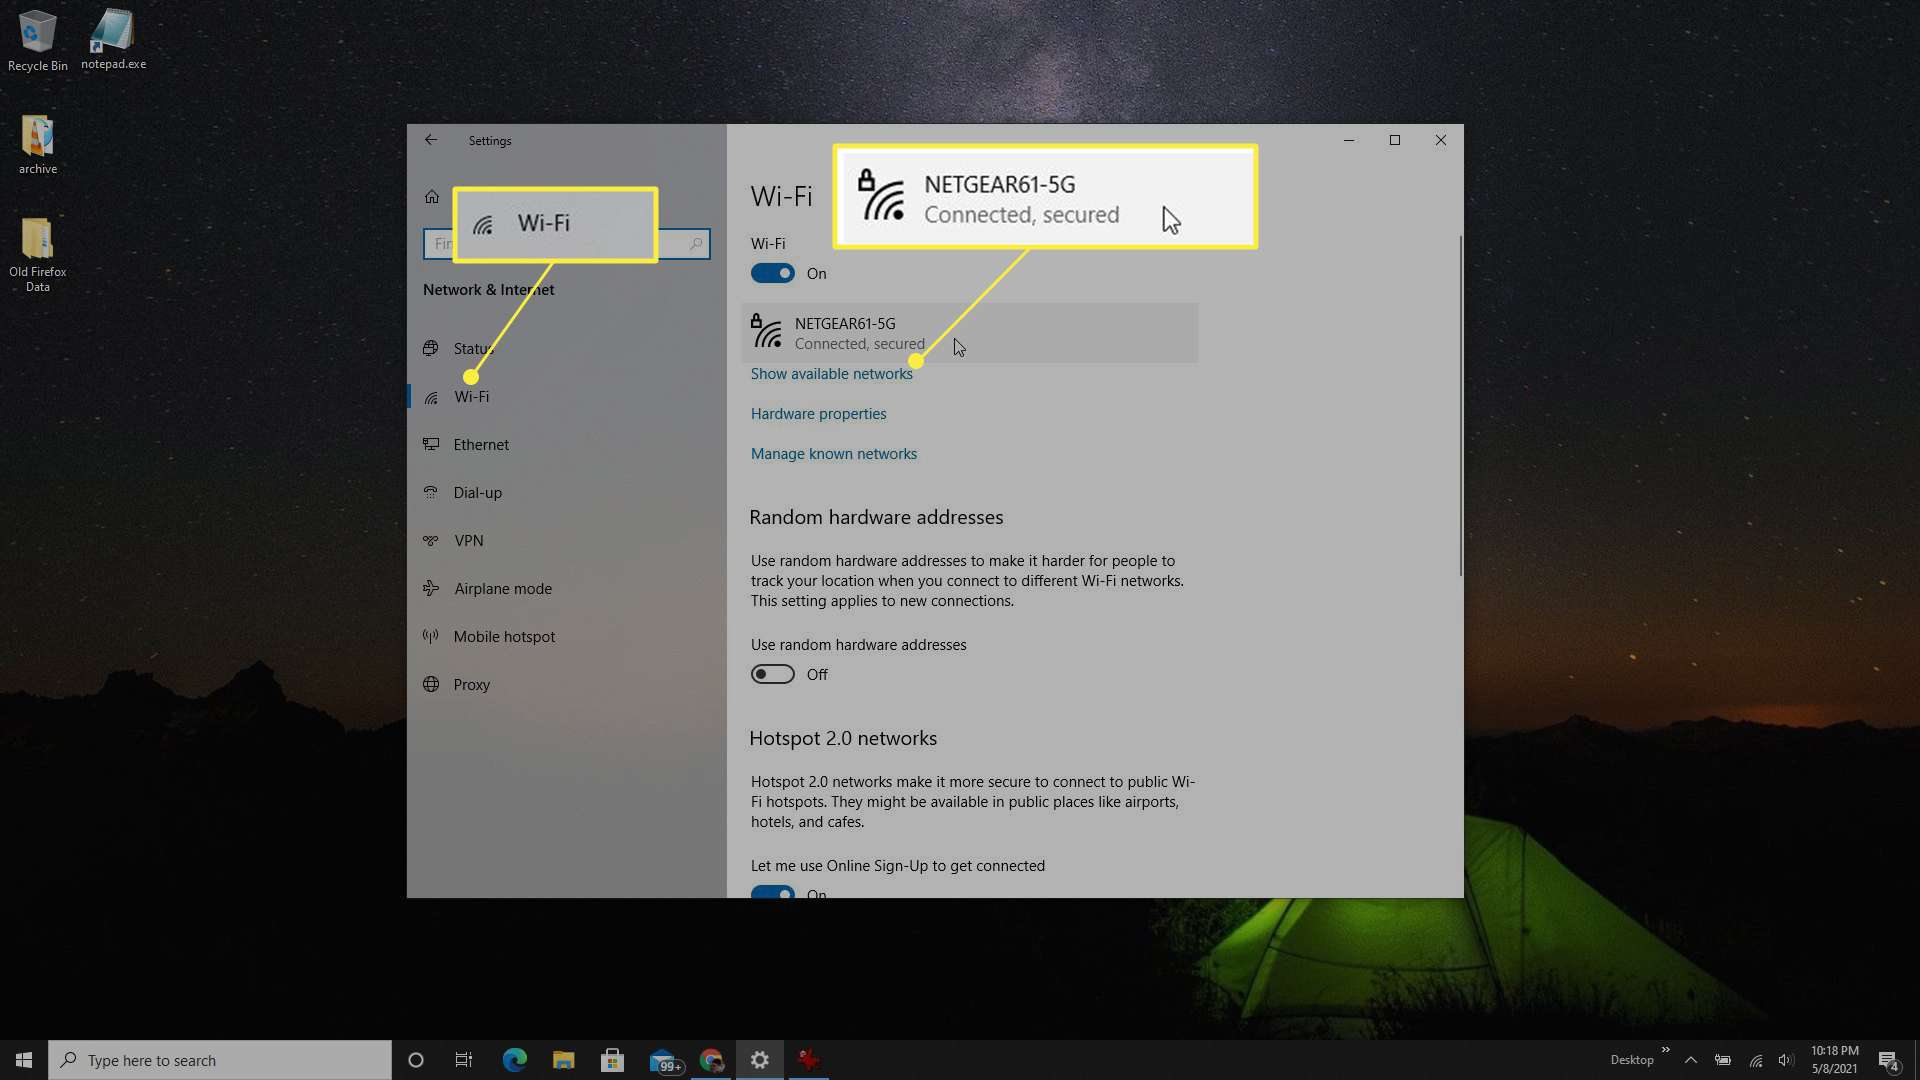Open Mobile hotspot settings

pyautogui.click(x=567, y=636)
